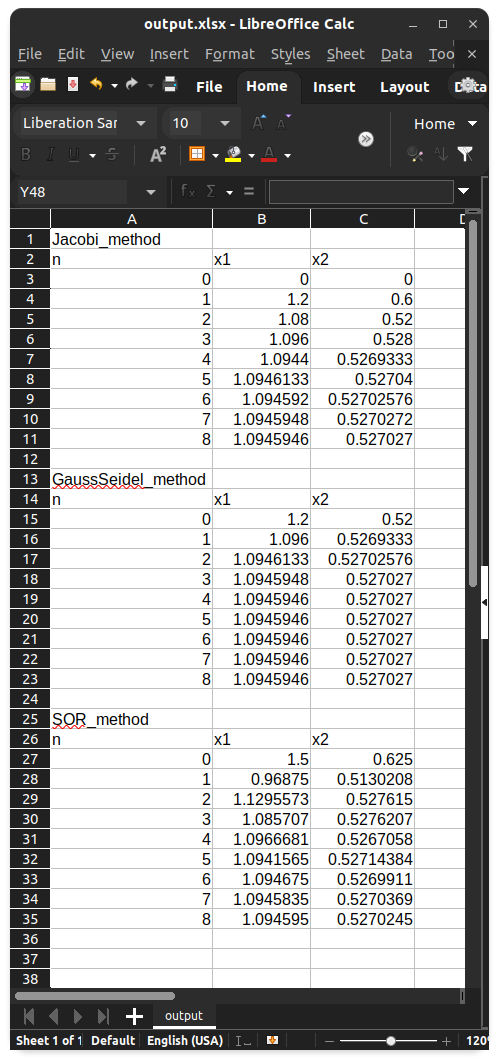Open the Sheet menu
The width and height of the screenshot is (499, 1061).
point(346,54)
